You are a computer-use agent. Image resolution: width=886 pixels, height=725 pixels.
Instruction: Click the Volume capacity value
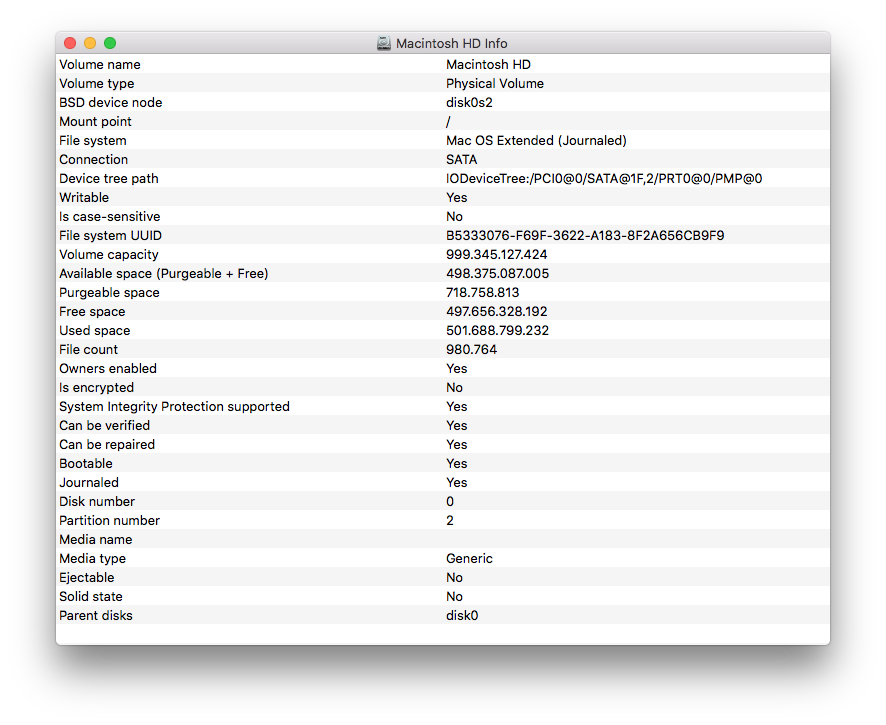point(497,254)
